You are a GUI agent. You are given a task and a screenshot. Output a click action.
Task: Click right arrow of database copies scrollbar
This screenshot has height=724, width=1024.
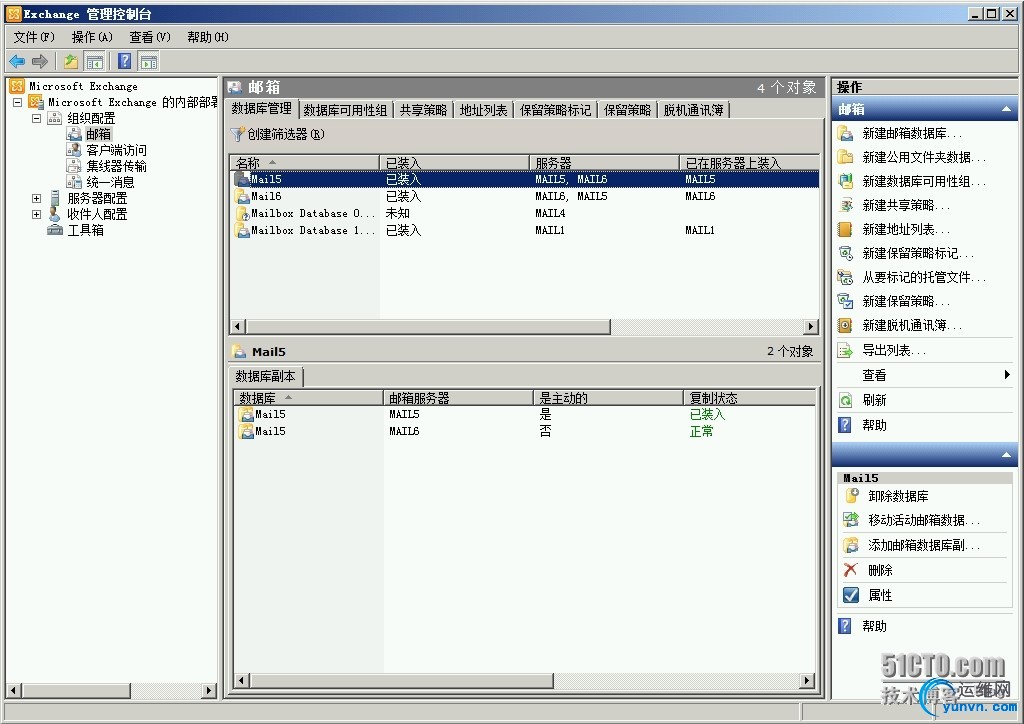807,681
